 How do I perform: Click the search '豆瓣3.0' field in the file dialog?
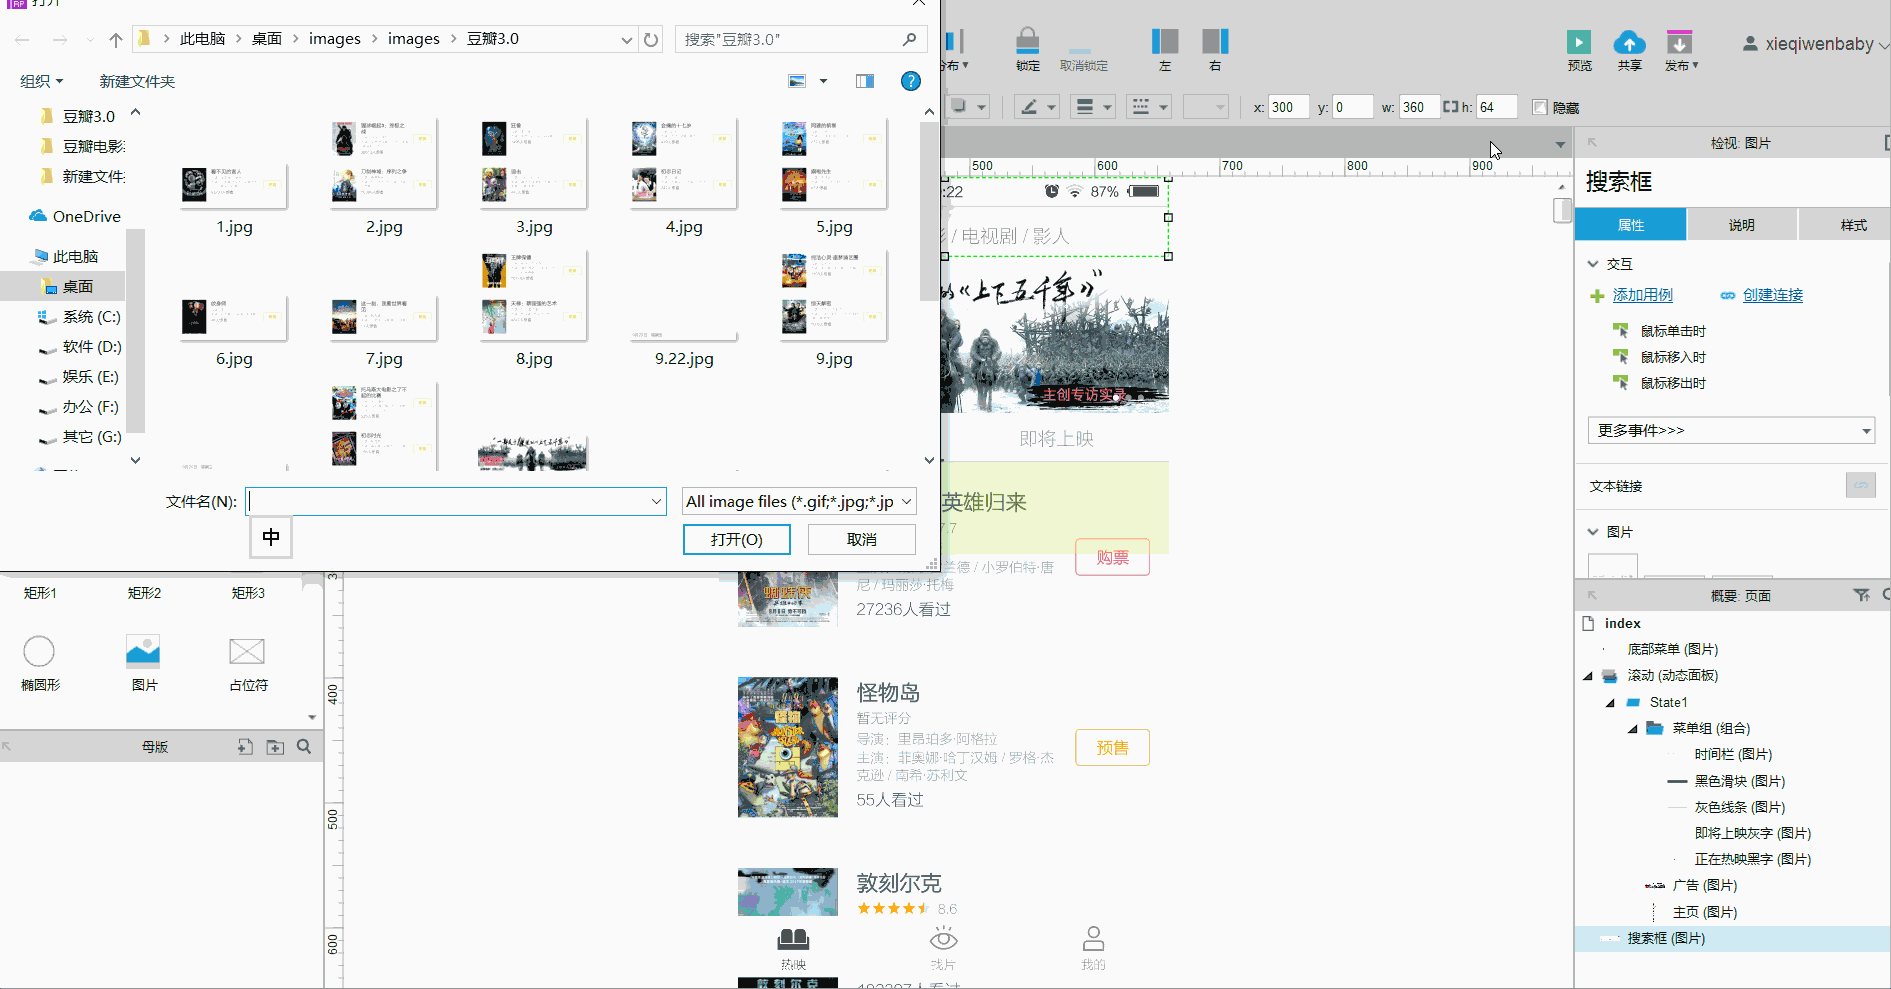800,39
